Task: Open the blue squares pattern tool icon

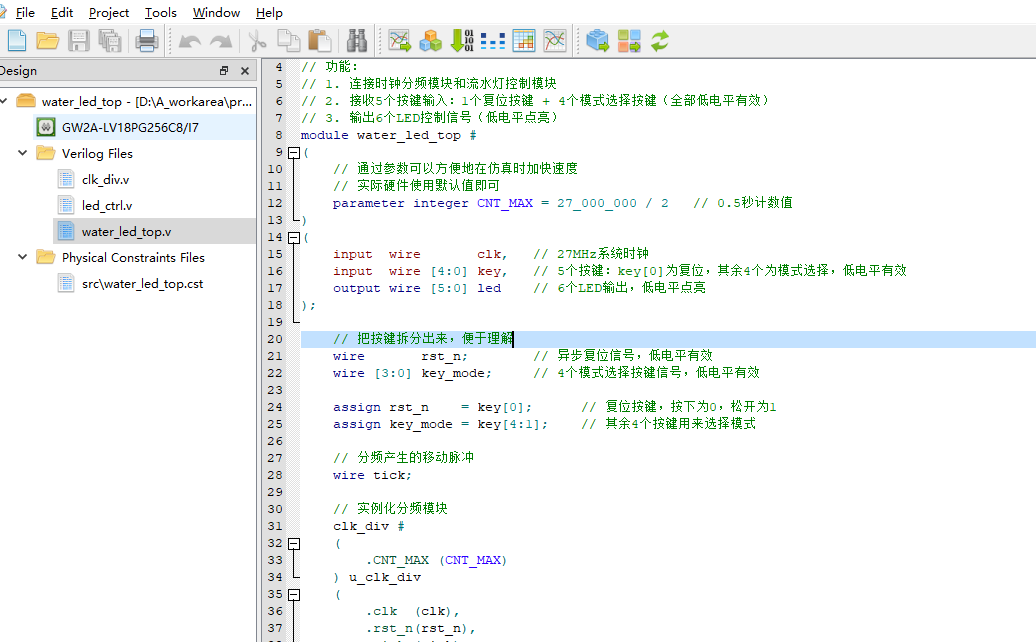Action: pos(493,41)
